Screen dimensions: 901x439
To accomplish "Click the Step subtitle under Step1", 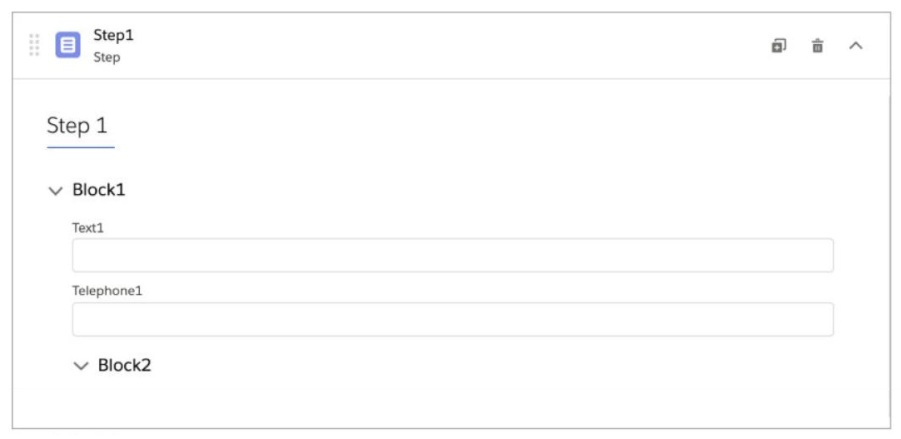I will 106,57.
